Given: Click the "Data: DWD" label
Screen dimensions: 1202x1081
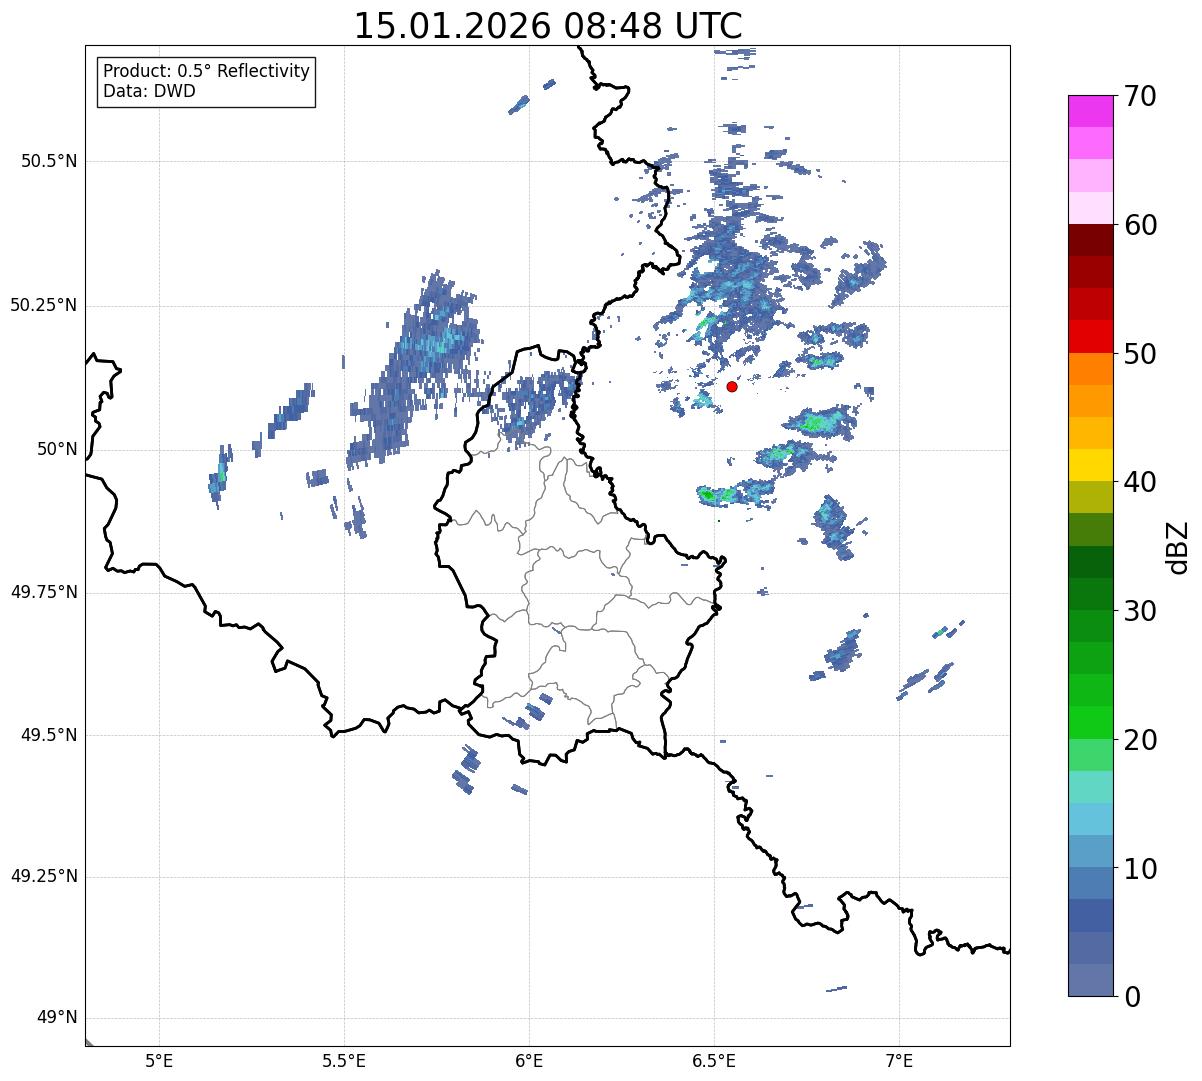Looking at the screenshot, I should [x=149, y=91].
